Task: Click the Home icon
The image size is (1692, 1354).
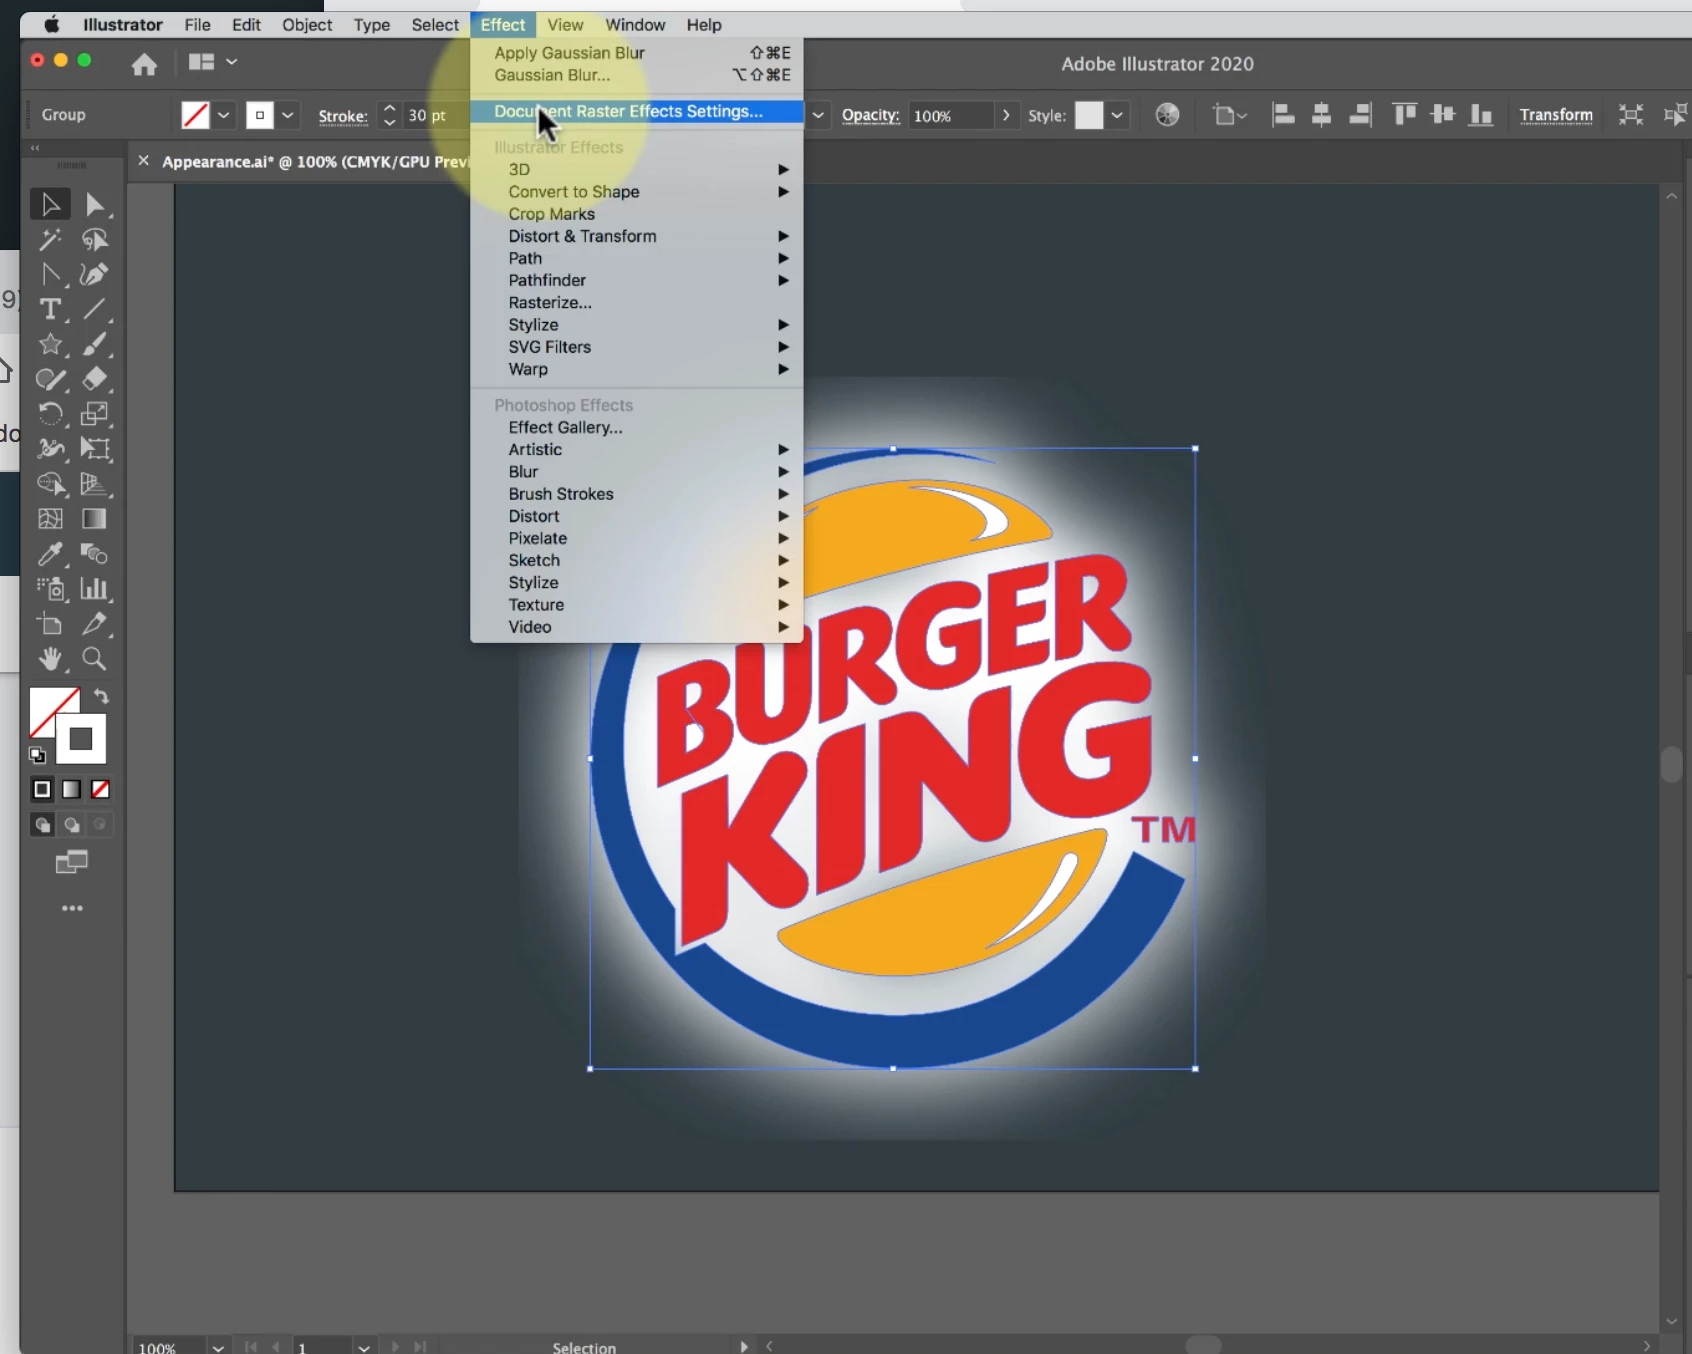Action: pyautogui.click(x=144, y=64)
